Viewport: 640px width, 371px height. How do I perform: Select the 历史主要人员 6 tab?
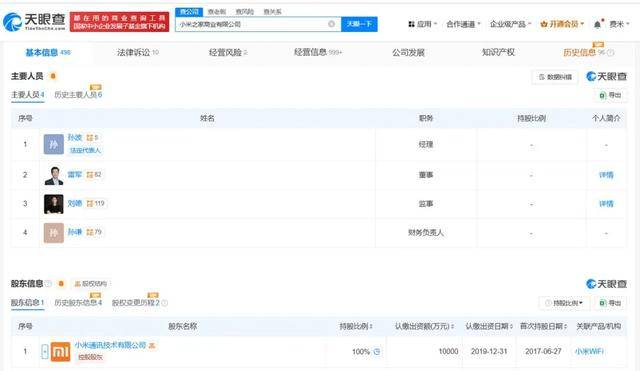point(78,95)
